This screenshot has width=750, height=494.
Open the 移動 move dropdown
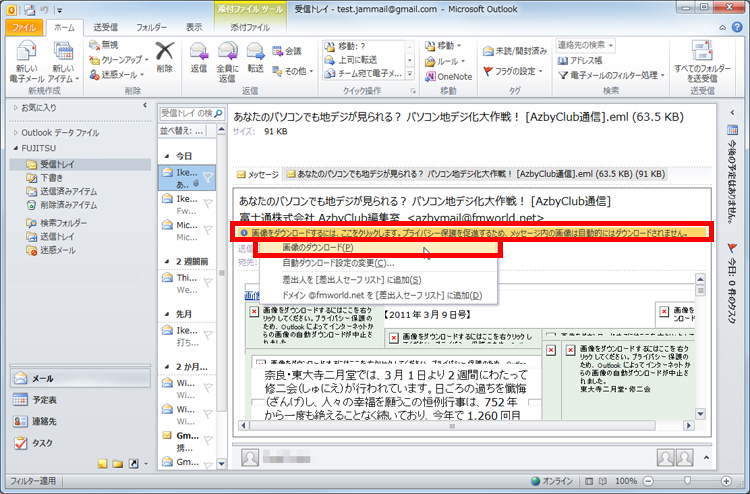[443, 46]
